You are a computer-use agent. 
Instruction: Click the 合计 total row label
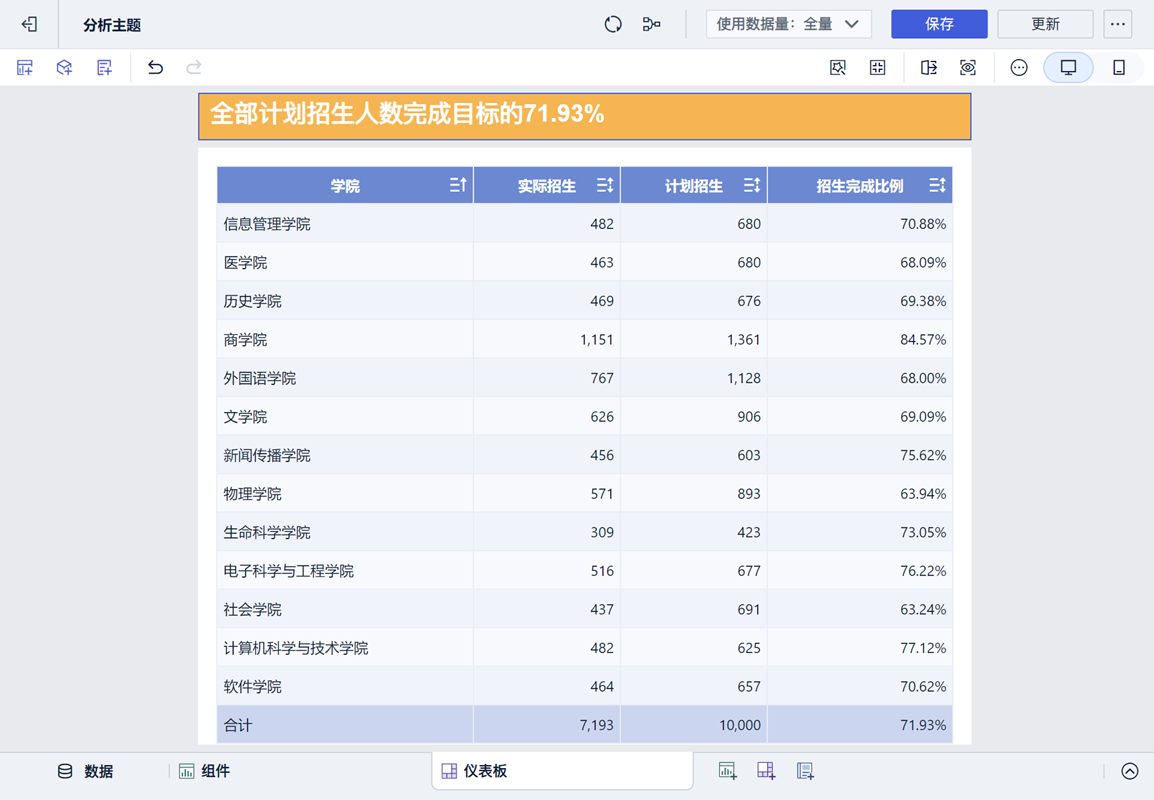coord(238,725)
